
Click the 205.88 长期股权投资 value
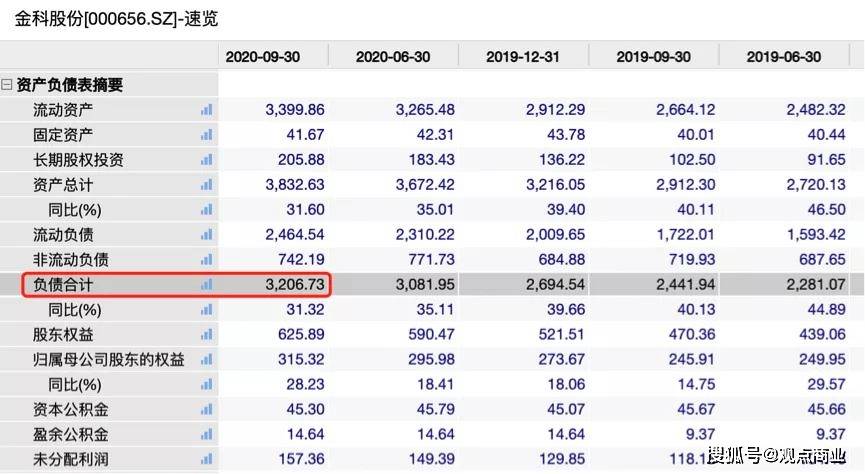click(x=301, y=160)
